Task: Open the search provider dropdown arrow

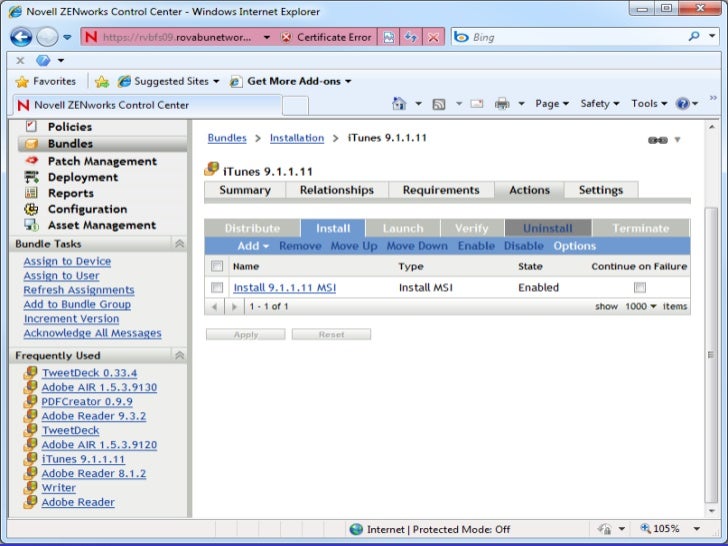Action: (712, 36)
